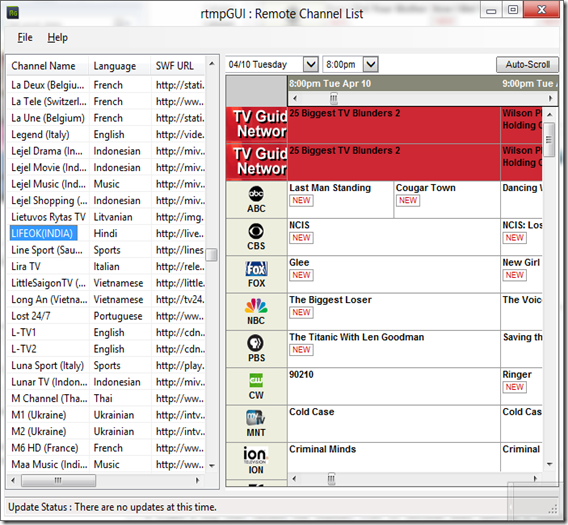Click channel list scroll down arrow
Image resolution: width=568 pixels, height=525 pixels.
[x=212, y=466]
